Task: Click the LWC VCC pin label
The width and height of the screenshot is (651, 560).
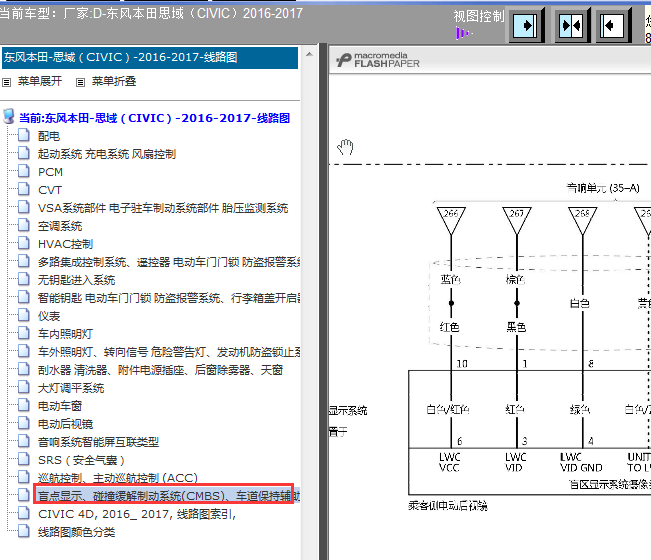Action: coord(450,462)
